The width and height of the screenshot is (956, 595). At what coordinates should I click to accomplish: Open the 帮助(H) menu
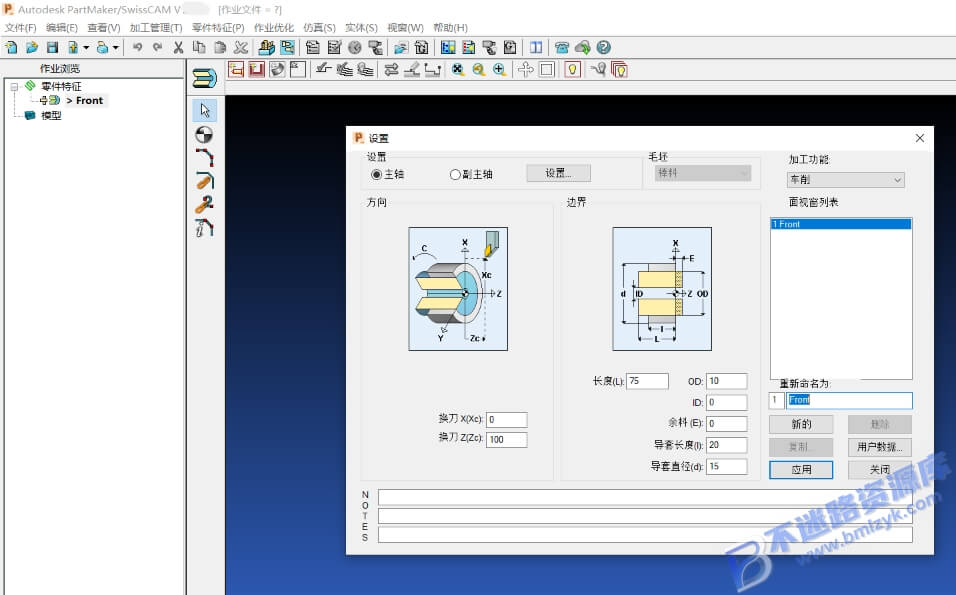click(x=450, y=27)
